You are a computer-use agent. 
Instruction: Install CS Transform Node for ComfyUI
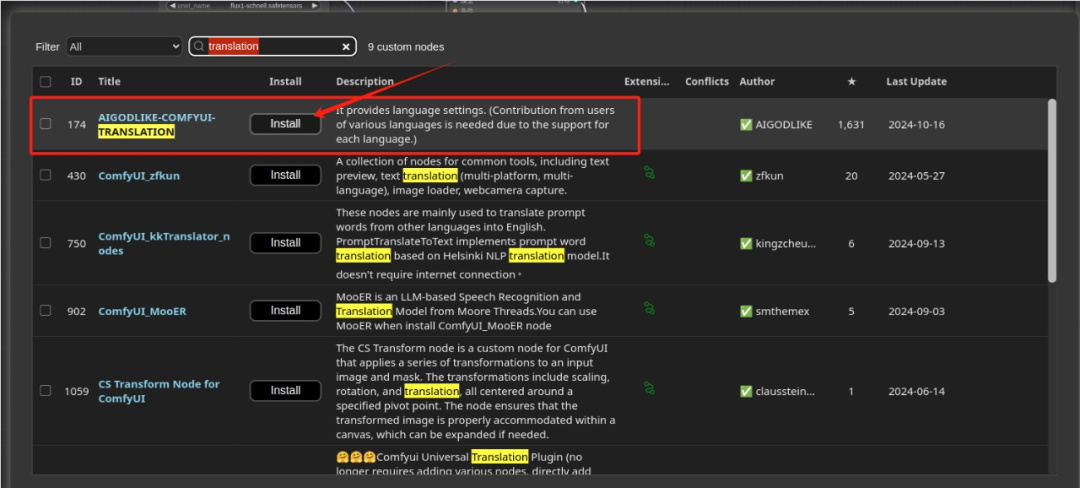tap(285, 390)
